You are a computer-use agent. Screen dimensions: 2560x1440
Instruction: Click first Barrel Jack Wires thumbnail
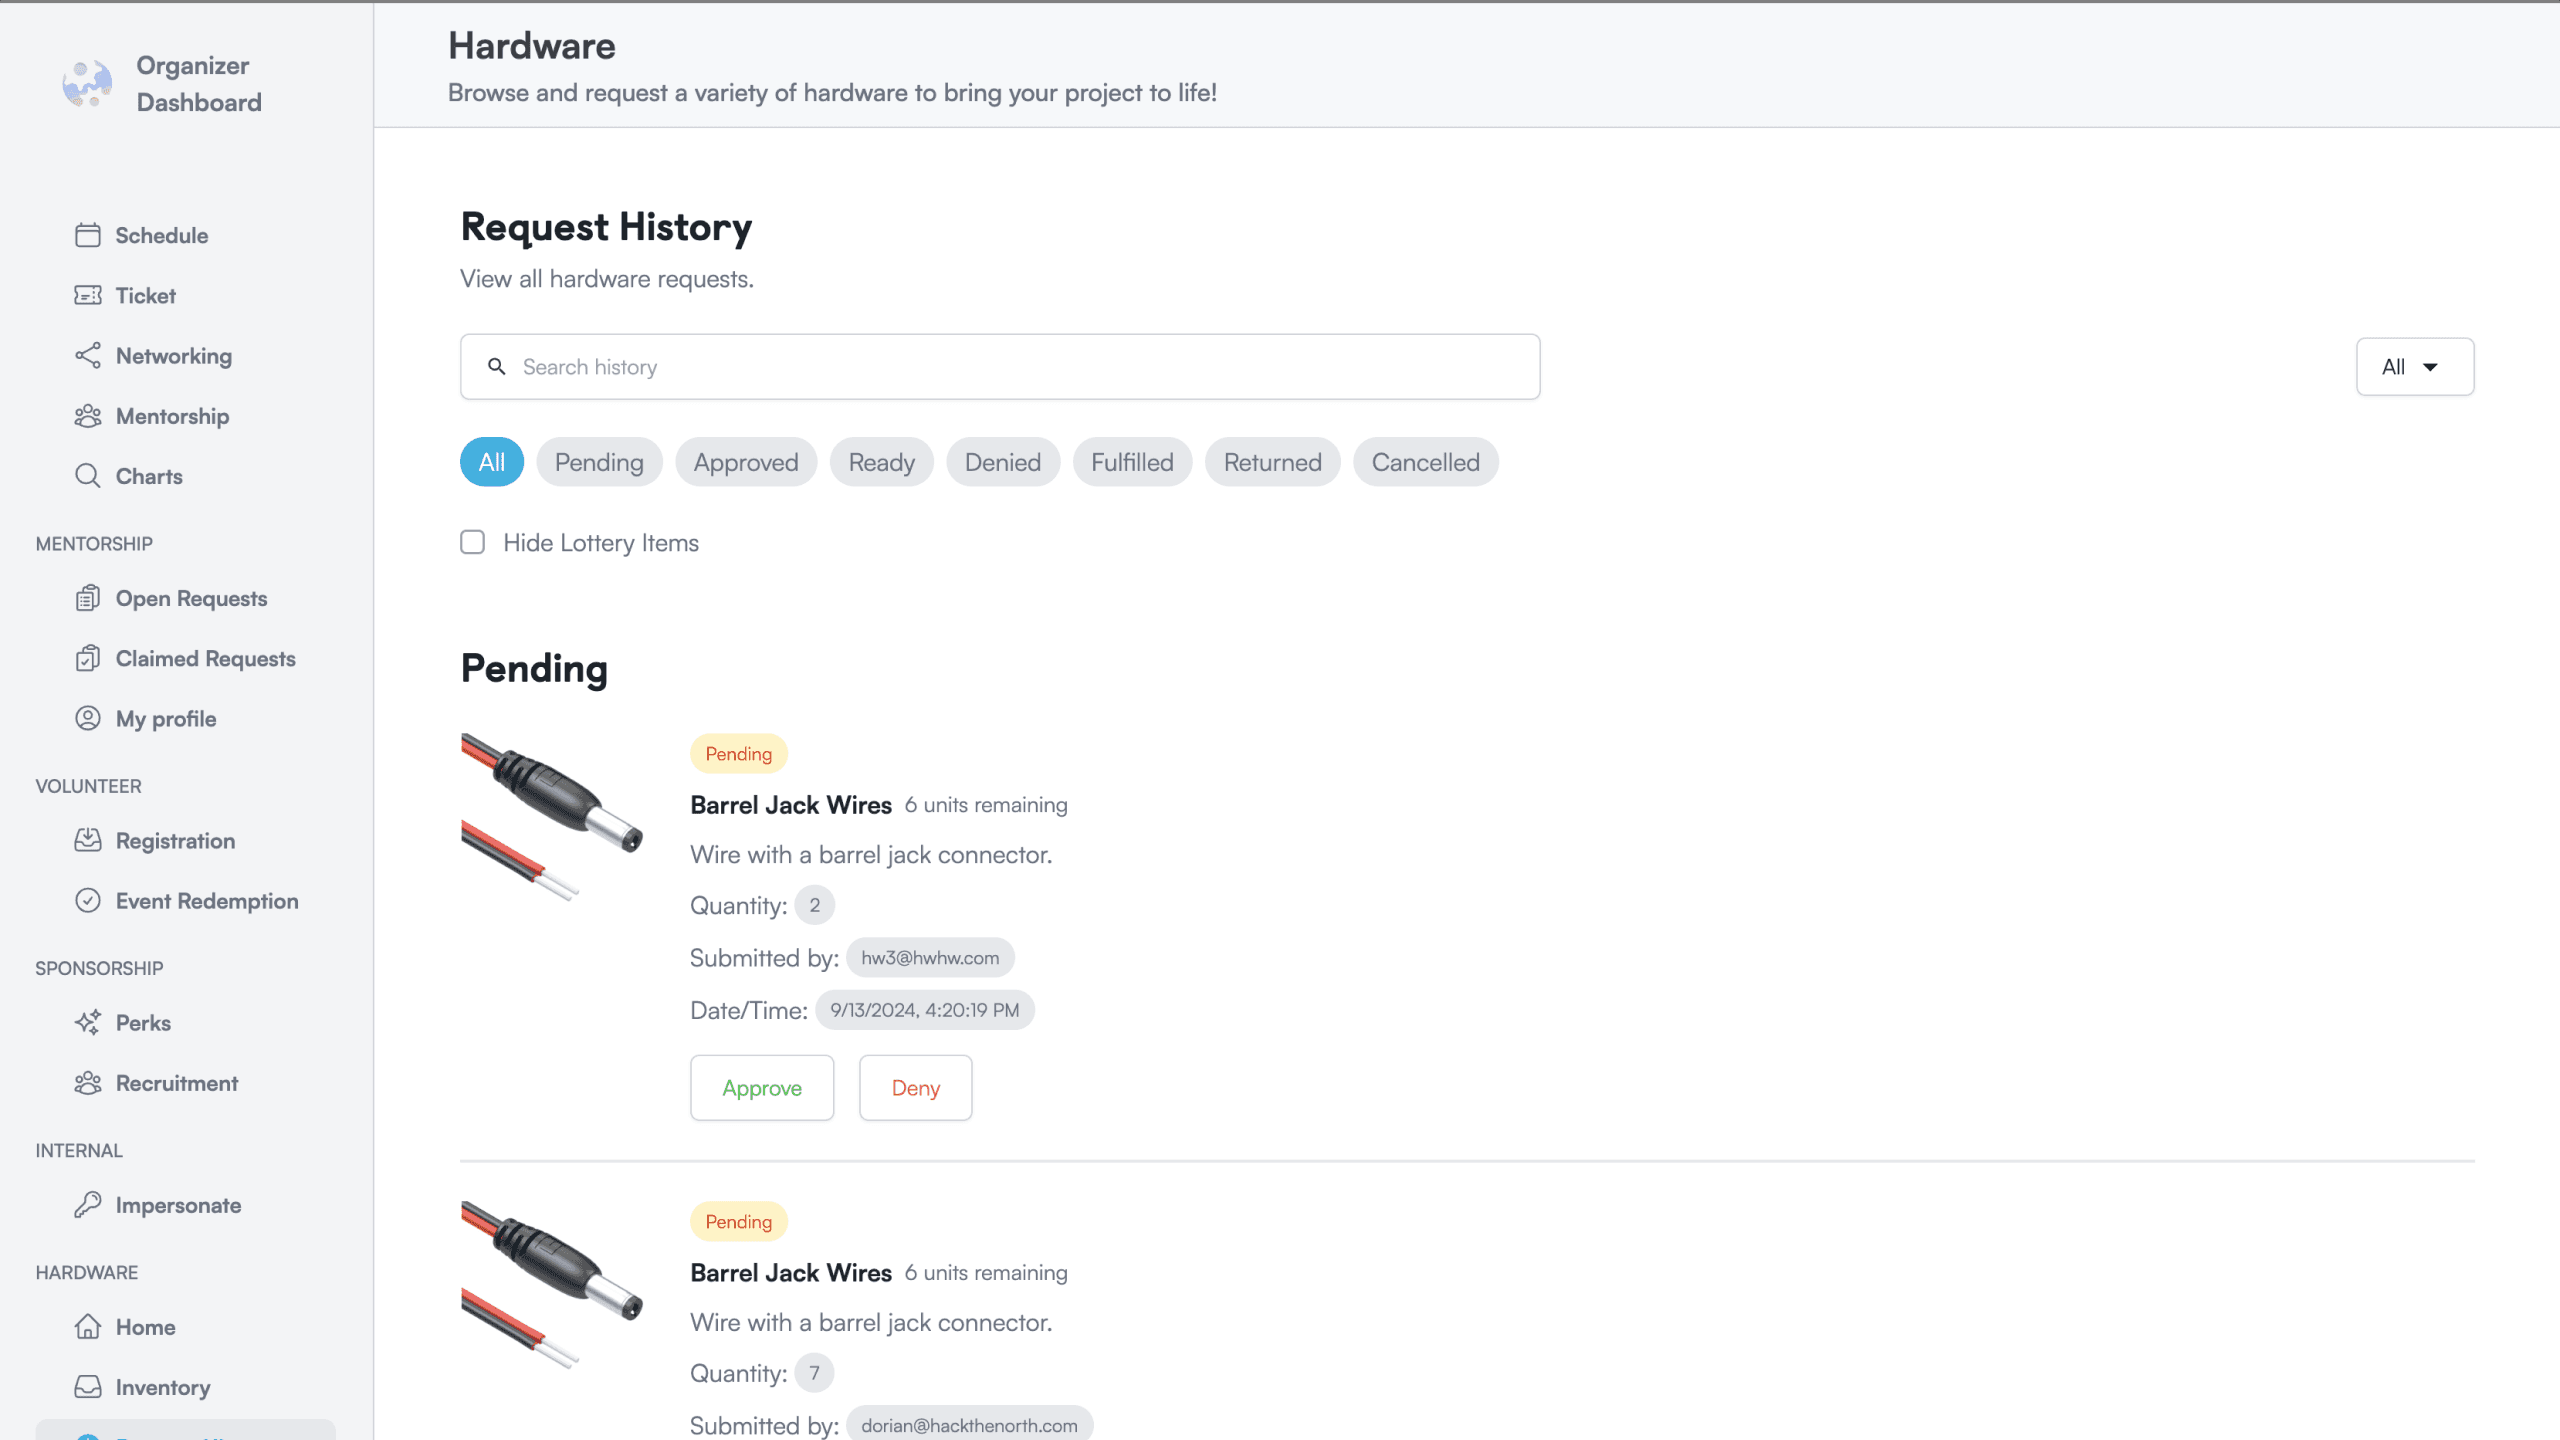[552, 816]
